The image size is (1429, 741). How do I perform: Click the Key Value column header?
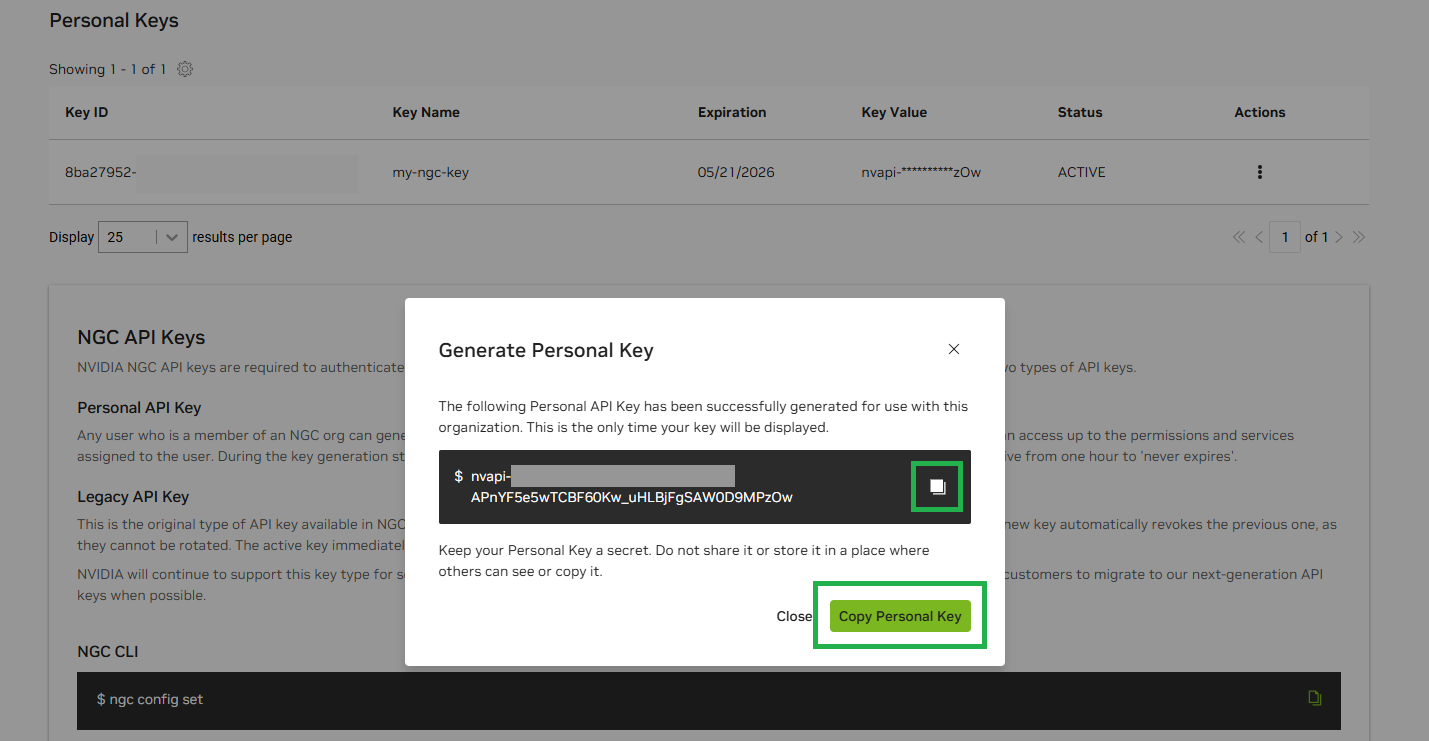[x=894, y=112]
